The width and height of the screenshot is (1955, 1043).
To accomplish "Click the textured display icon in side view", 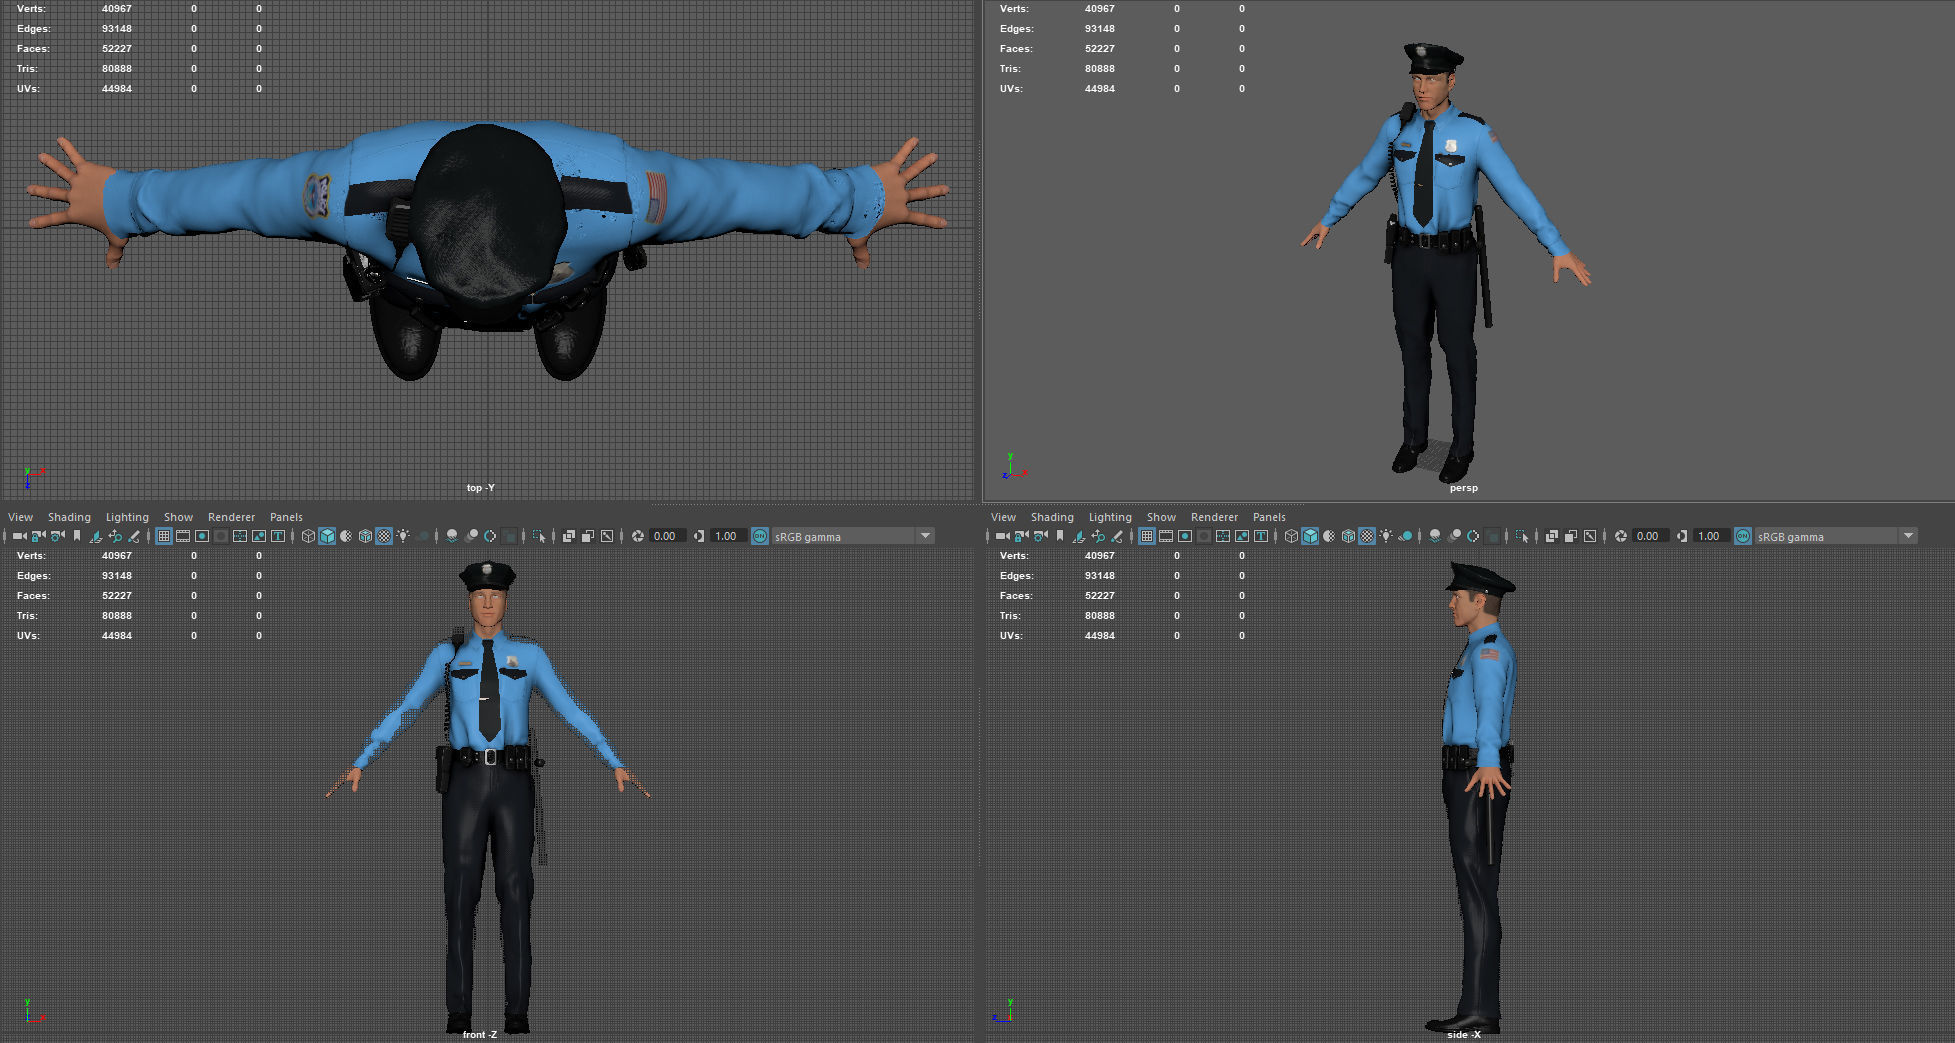I will pyautogui.click(x=1364, y=536).
